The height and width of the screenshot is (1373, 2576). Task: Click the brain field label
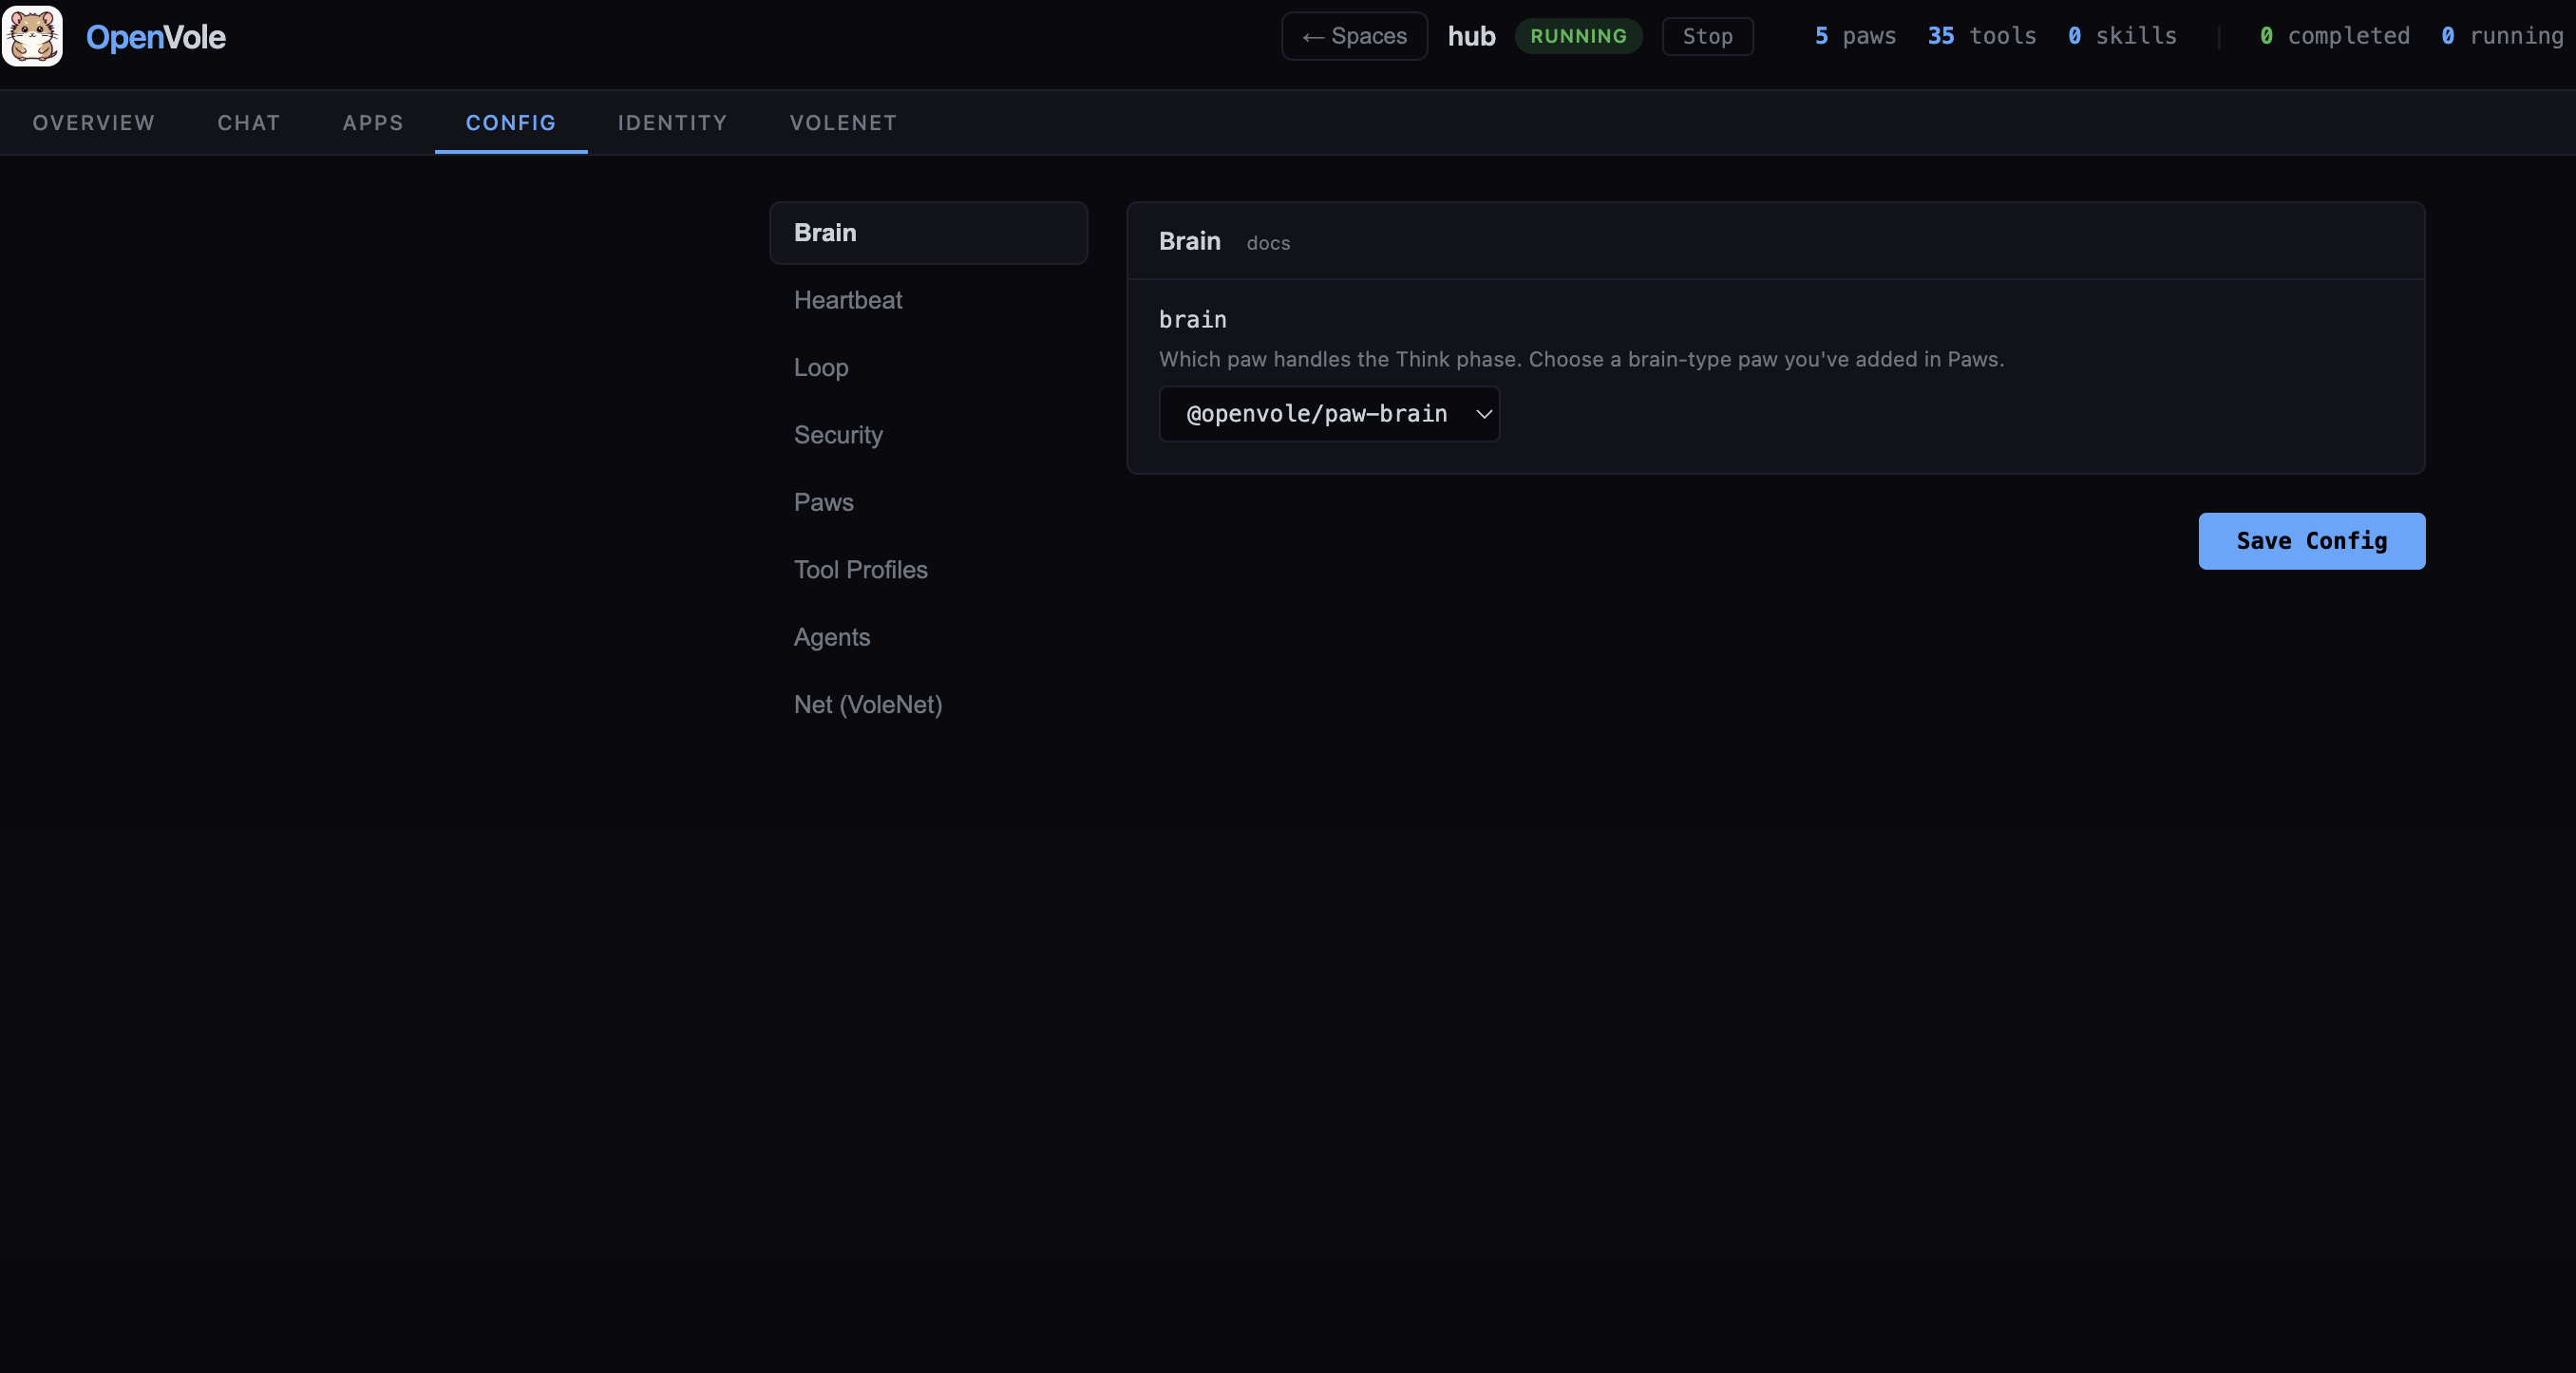[1192, 320]
